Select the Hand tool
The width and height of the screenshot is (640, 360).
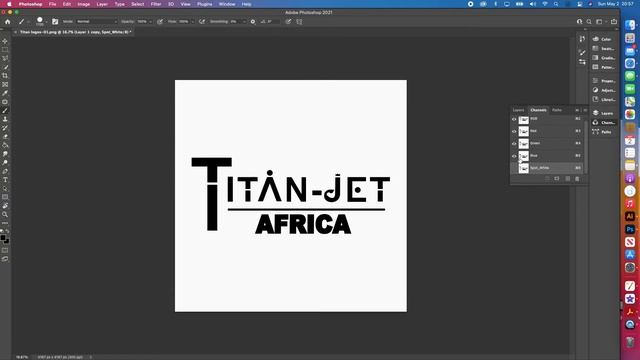[x=5, y=206]
